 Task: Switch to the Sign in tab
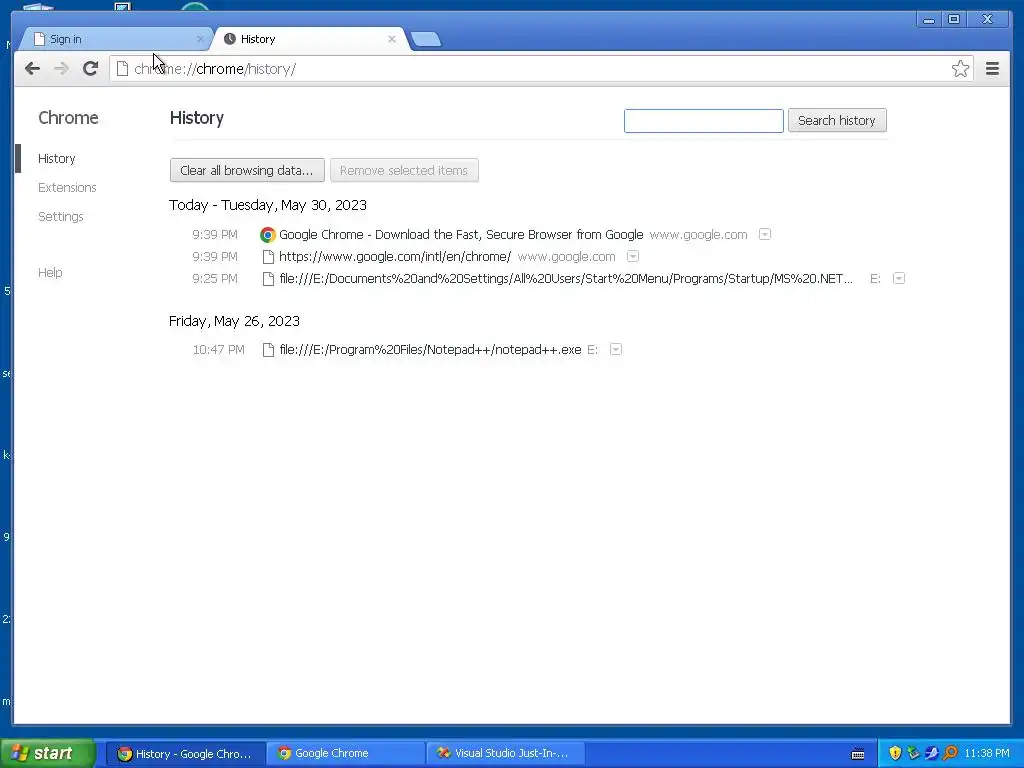[116, 39]
